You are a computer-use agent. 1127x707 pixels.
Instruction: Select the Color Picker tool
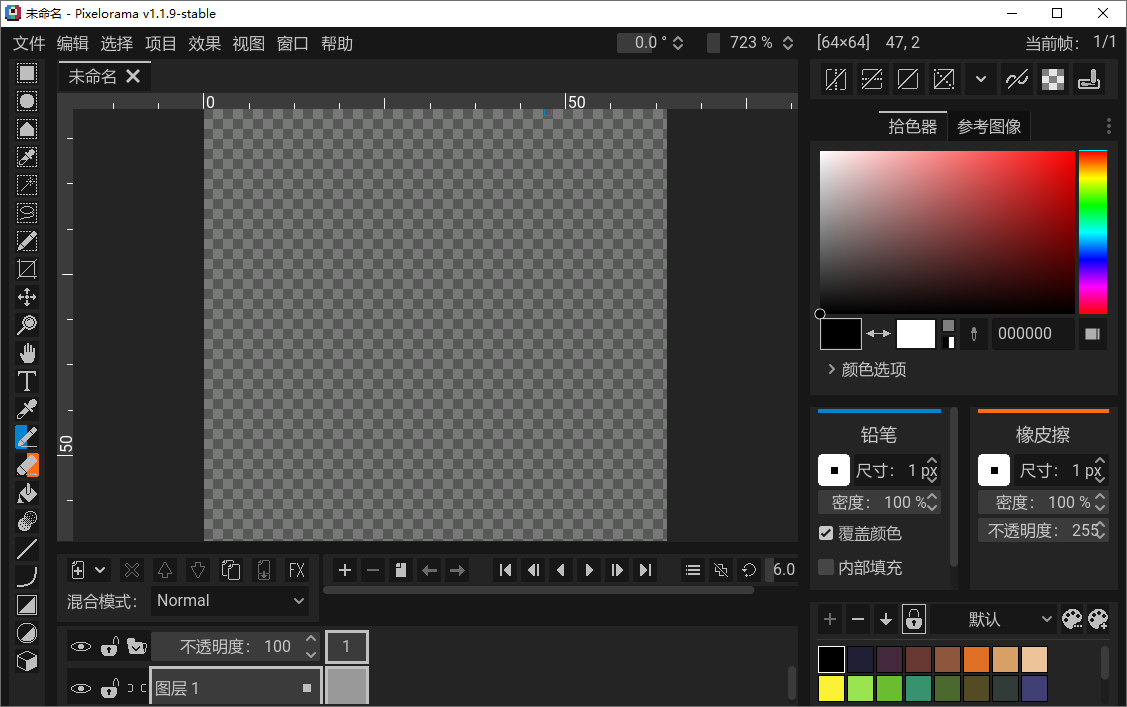27,408
